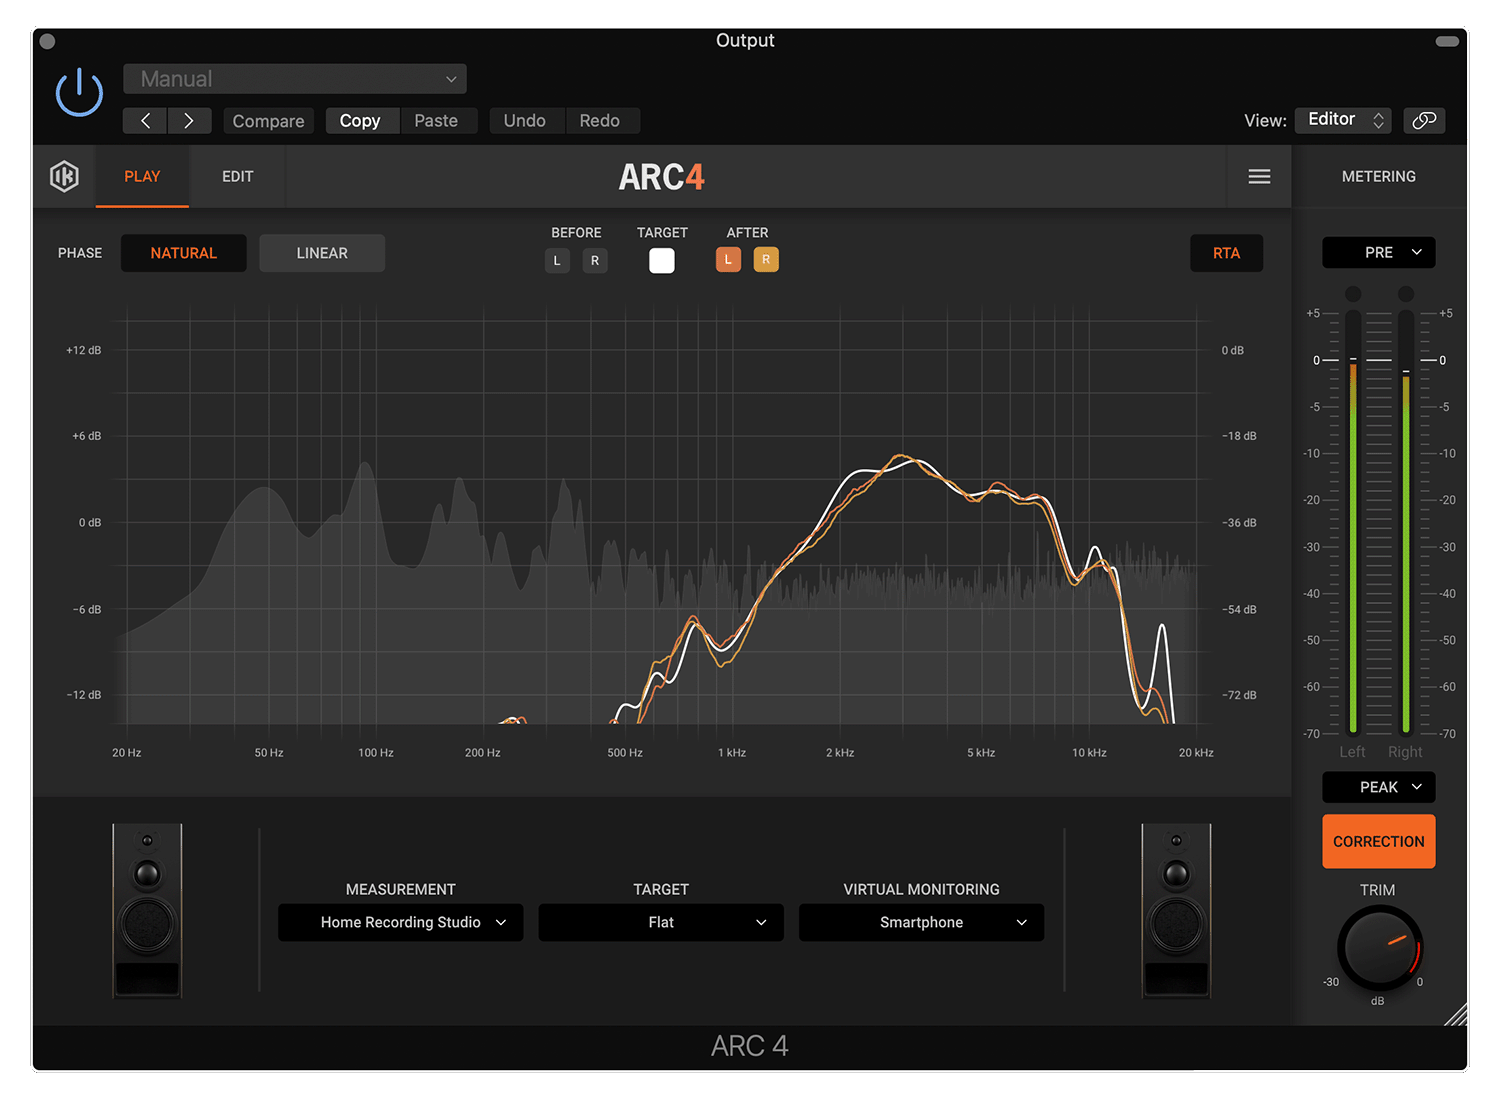The height and width of the screenshot is (1108, 1500).
Task: Select NATURAL phase mode
Action: pos(184,253)
